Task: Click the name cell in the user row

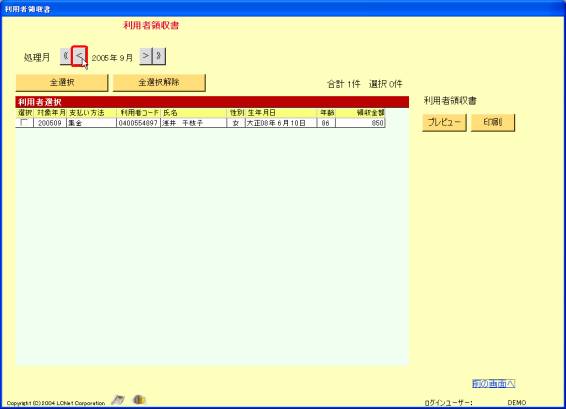Action: (x=194, y=123)
